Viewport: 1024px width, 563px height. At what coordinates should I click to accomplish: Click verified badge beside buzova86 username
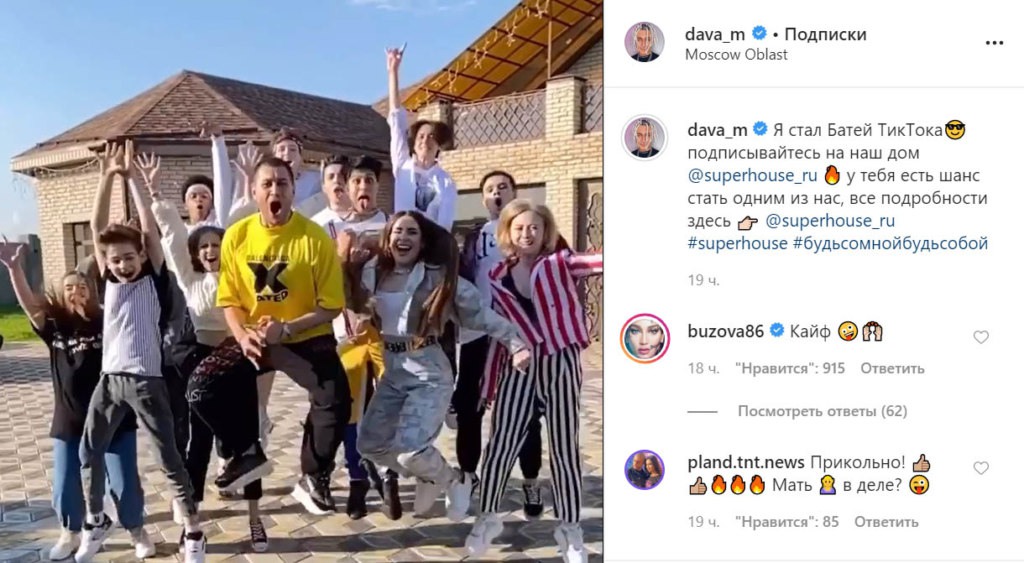(x=776, y=331)
